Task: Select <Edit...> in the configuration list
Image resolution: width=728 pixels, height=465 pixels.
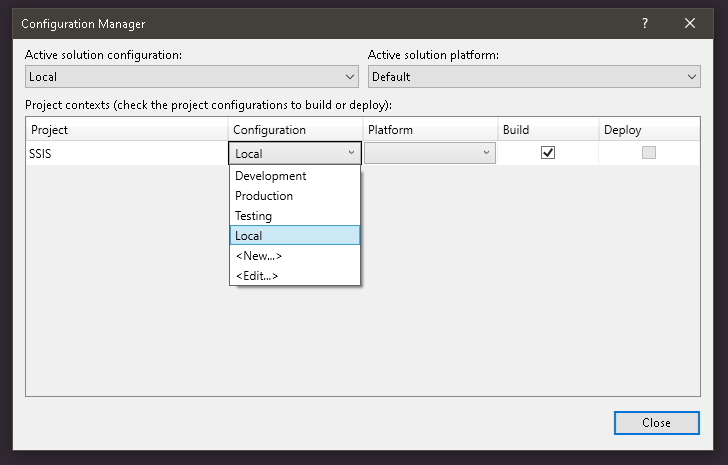Action: point(257,276)
